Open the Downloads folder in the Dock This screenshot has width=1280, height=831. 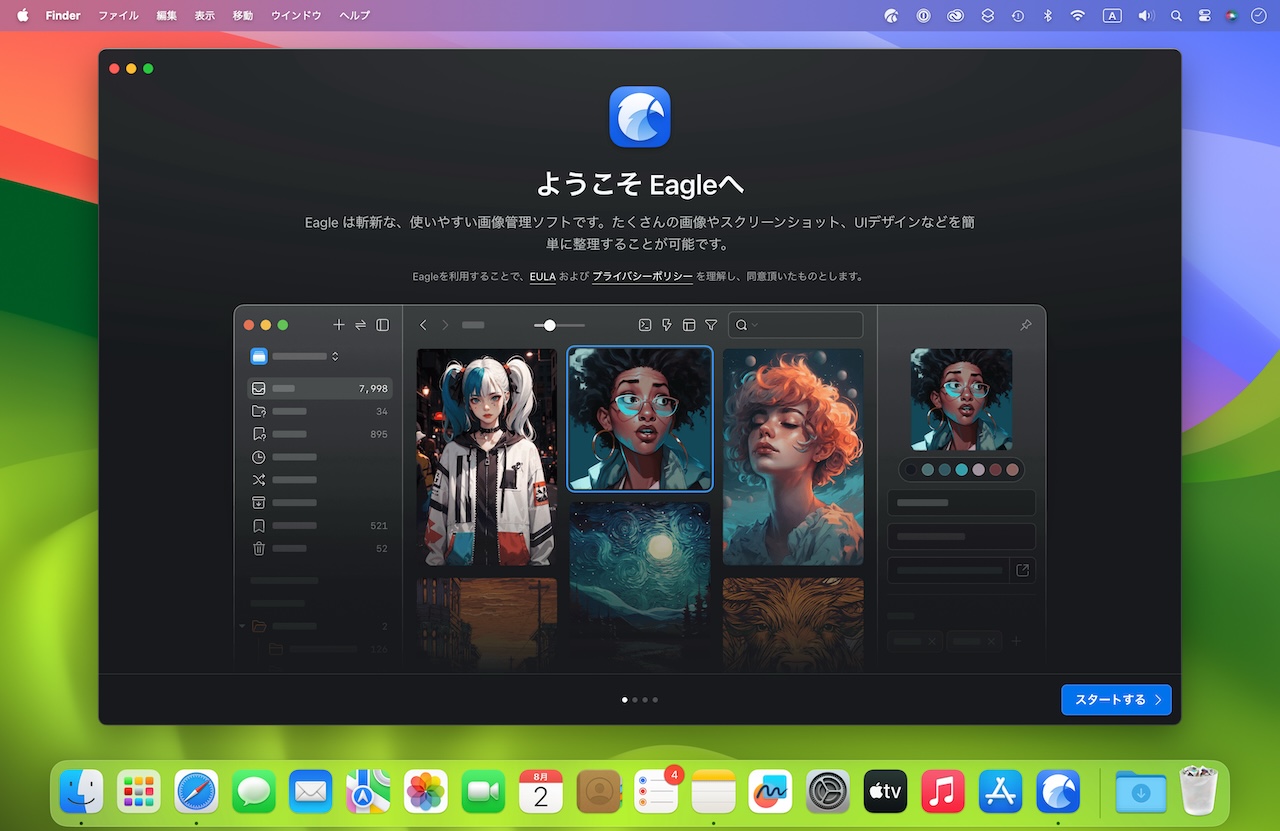tap(1141, 792)
